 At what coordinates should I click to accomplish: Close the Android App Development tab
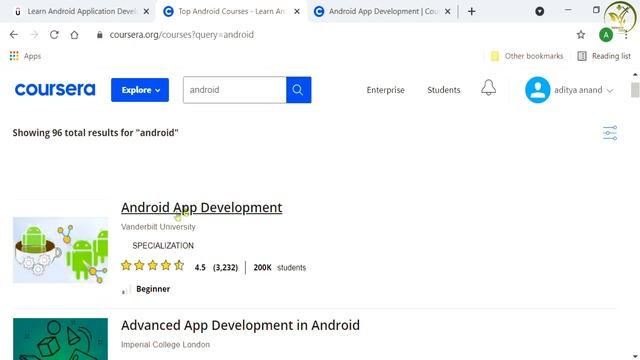point(447,11)
